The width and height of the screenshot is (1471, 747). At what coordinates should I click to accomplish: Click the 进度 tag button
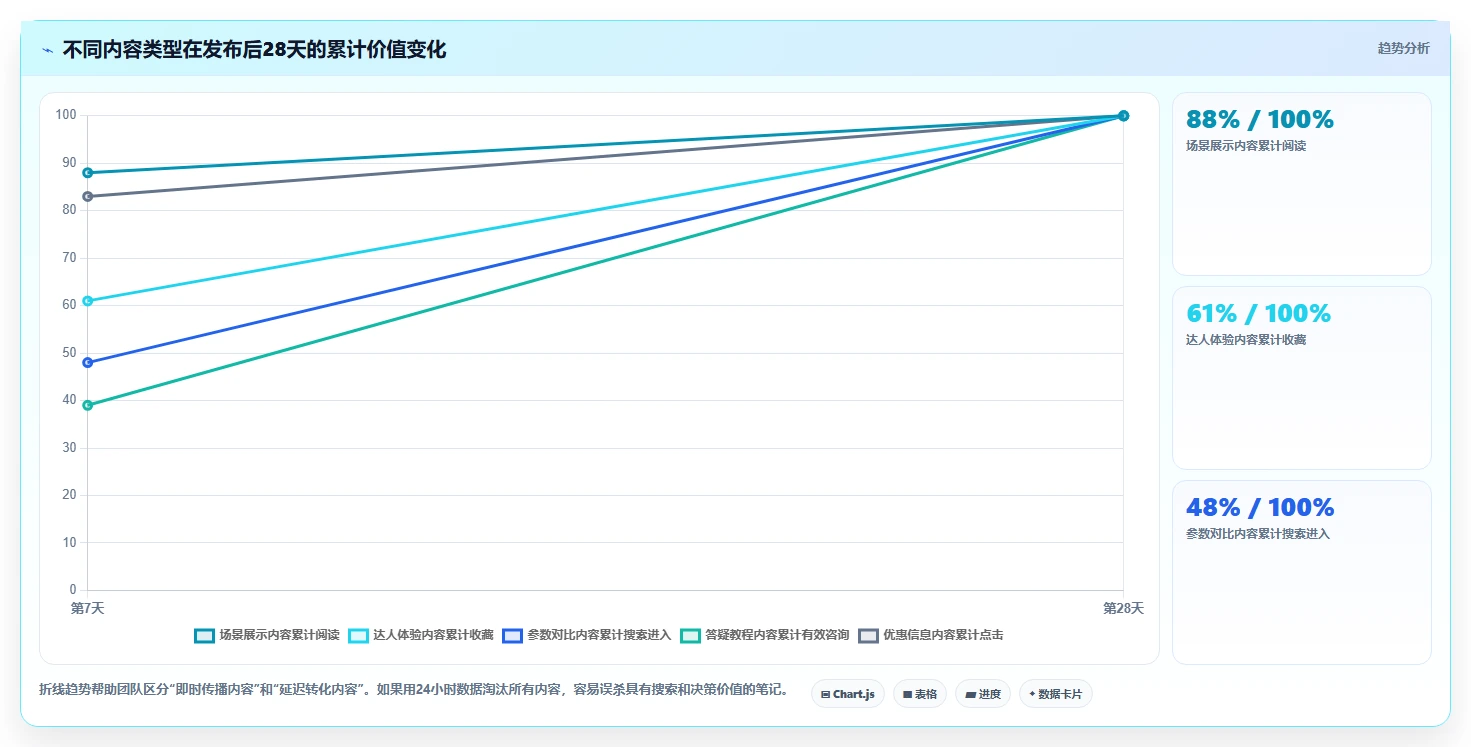coord(983,694)
